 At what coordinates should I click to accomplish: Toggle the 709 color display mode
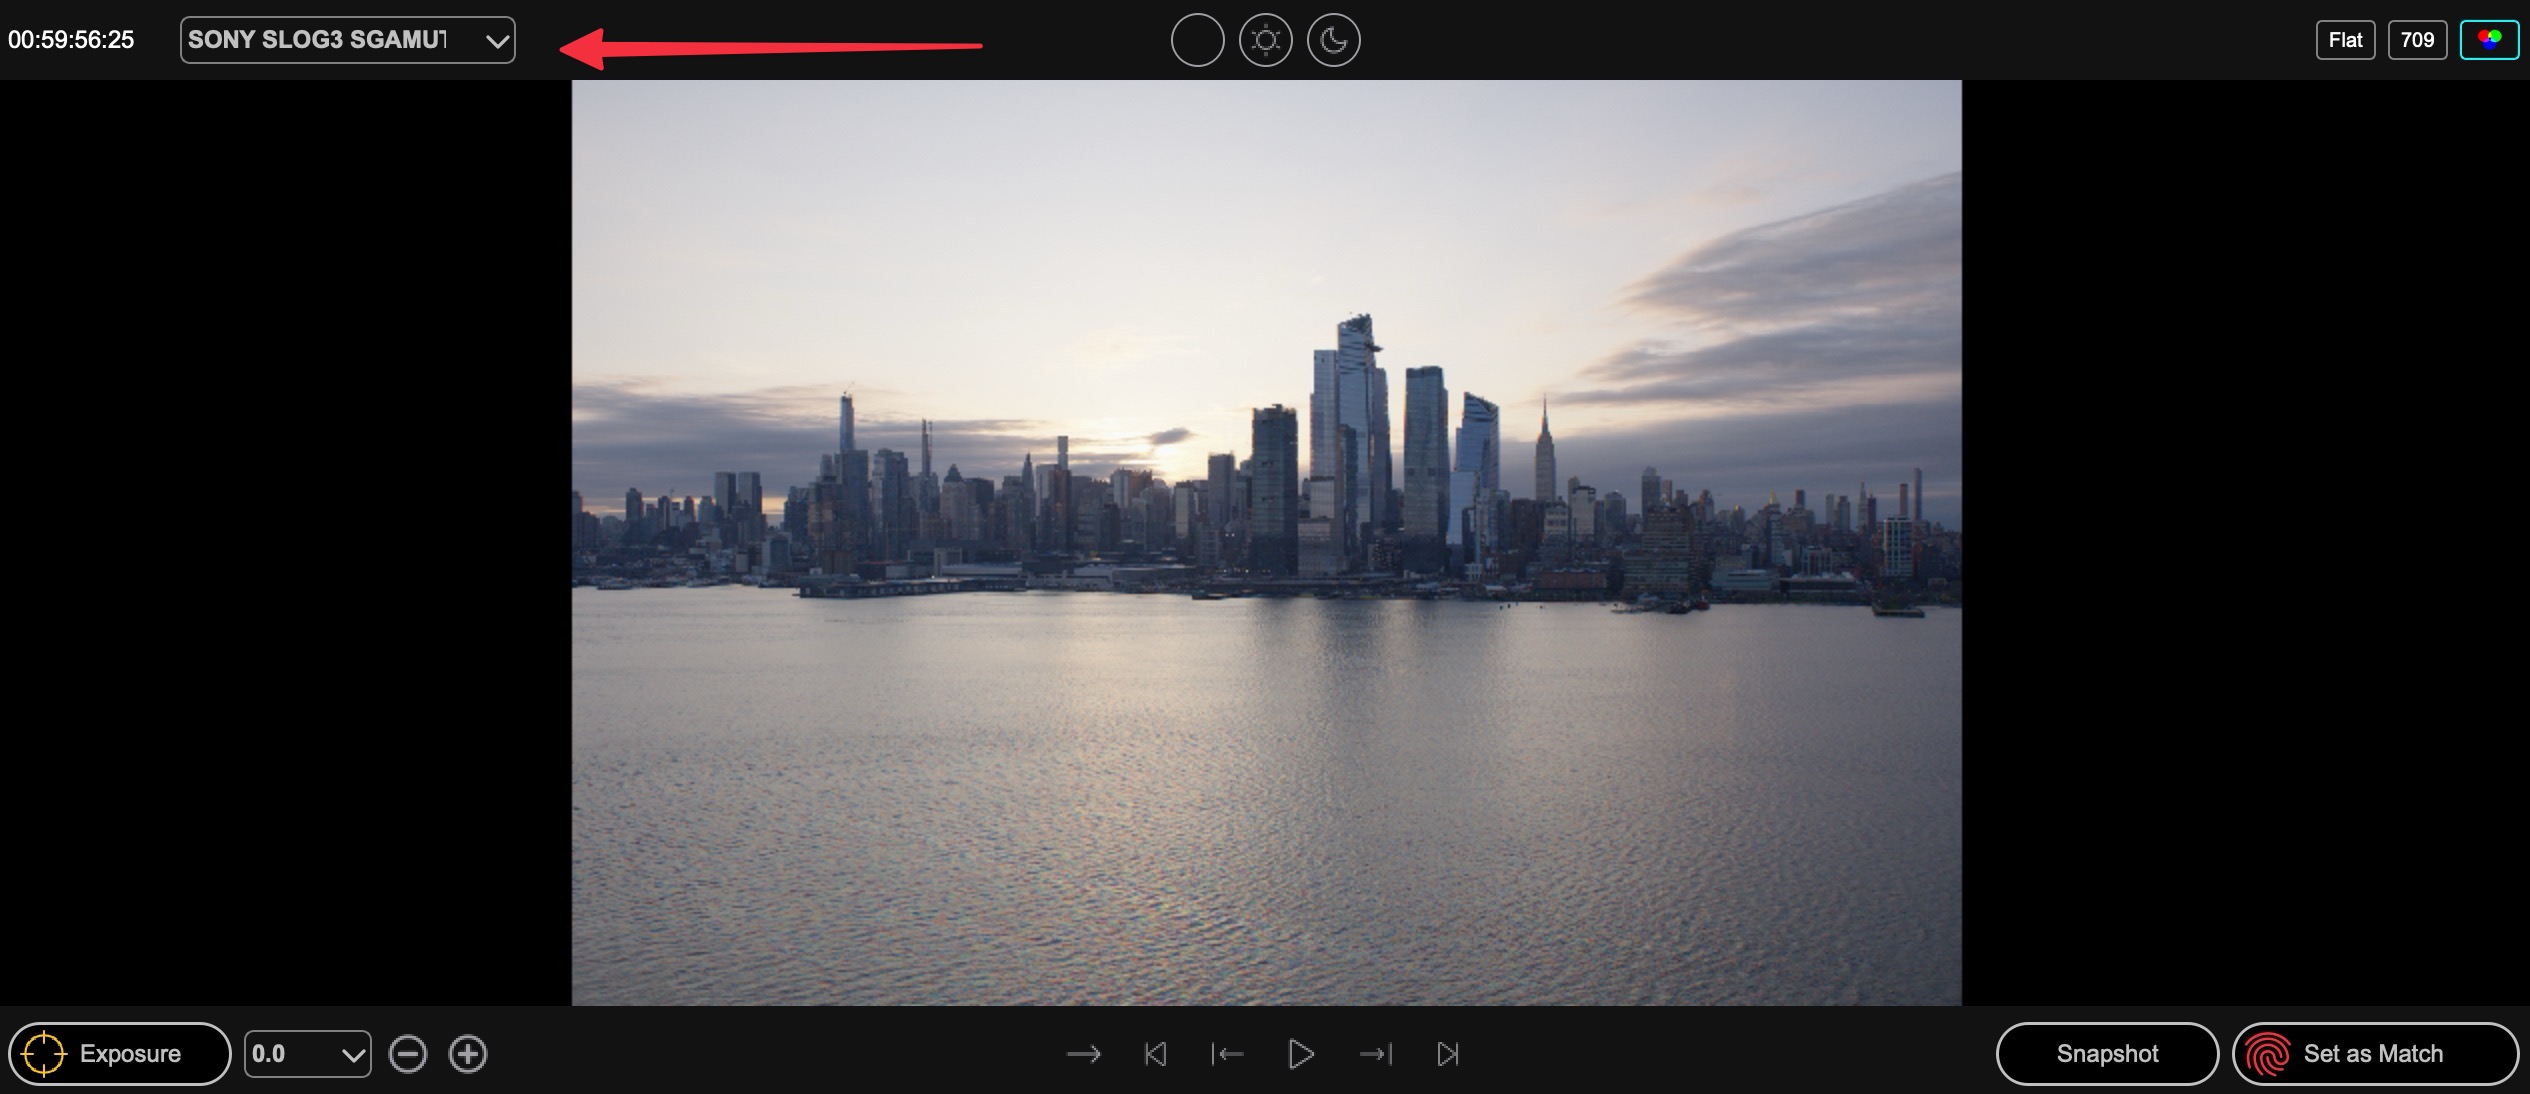[x=2417, y=40]
